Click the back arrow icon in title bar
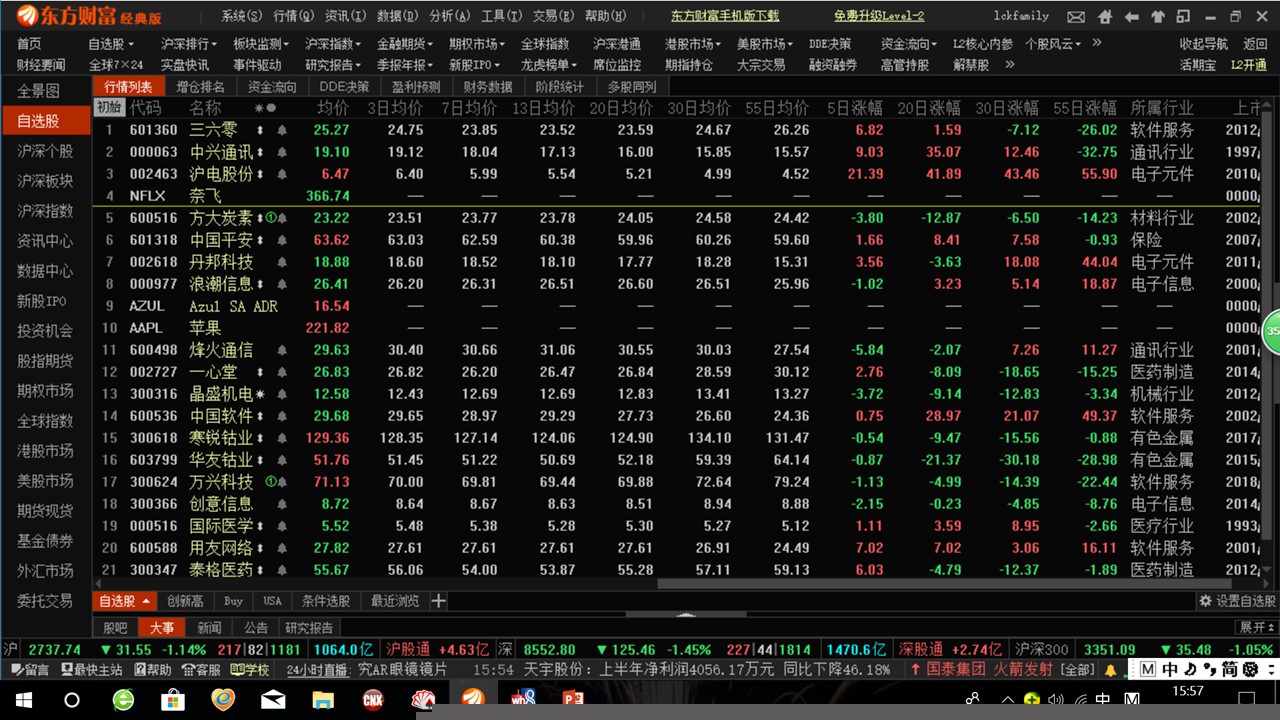1280x720 pixels. click(x=1132, y=17)
